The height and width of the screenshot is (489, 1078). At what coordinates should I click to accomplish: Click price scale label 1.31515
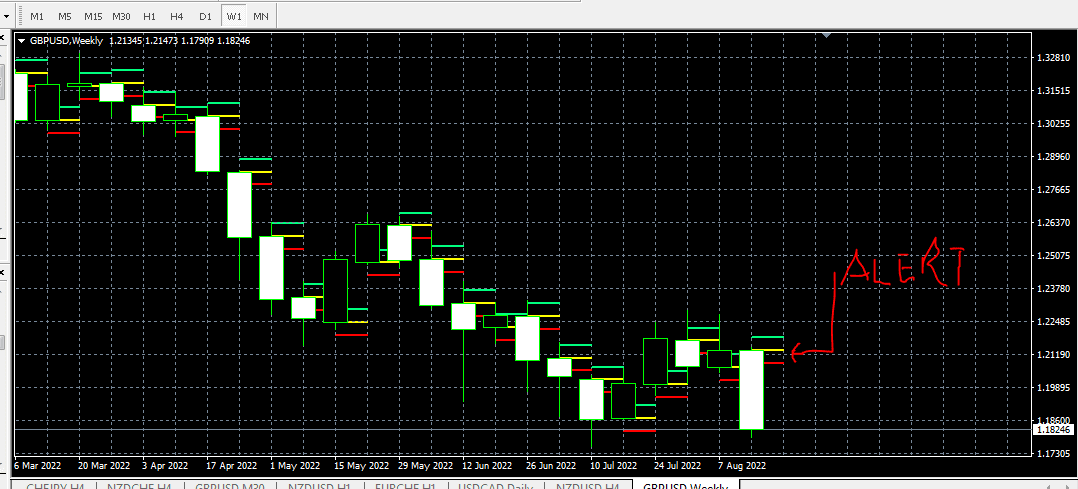click(1053, 91)
